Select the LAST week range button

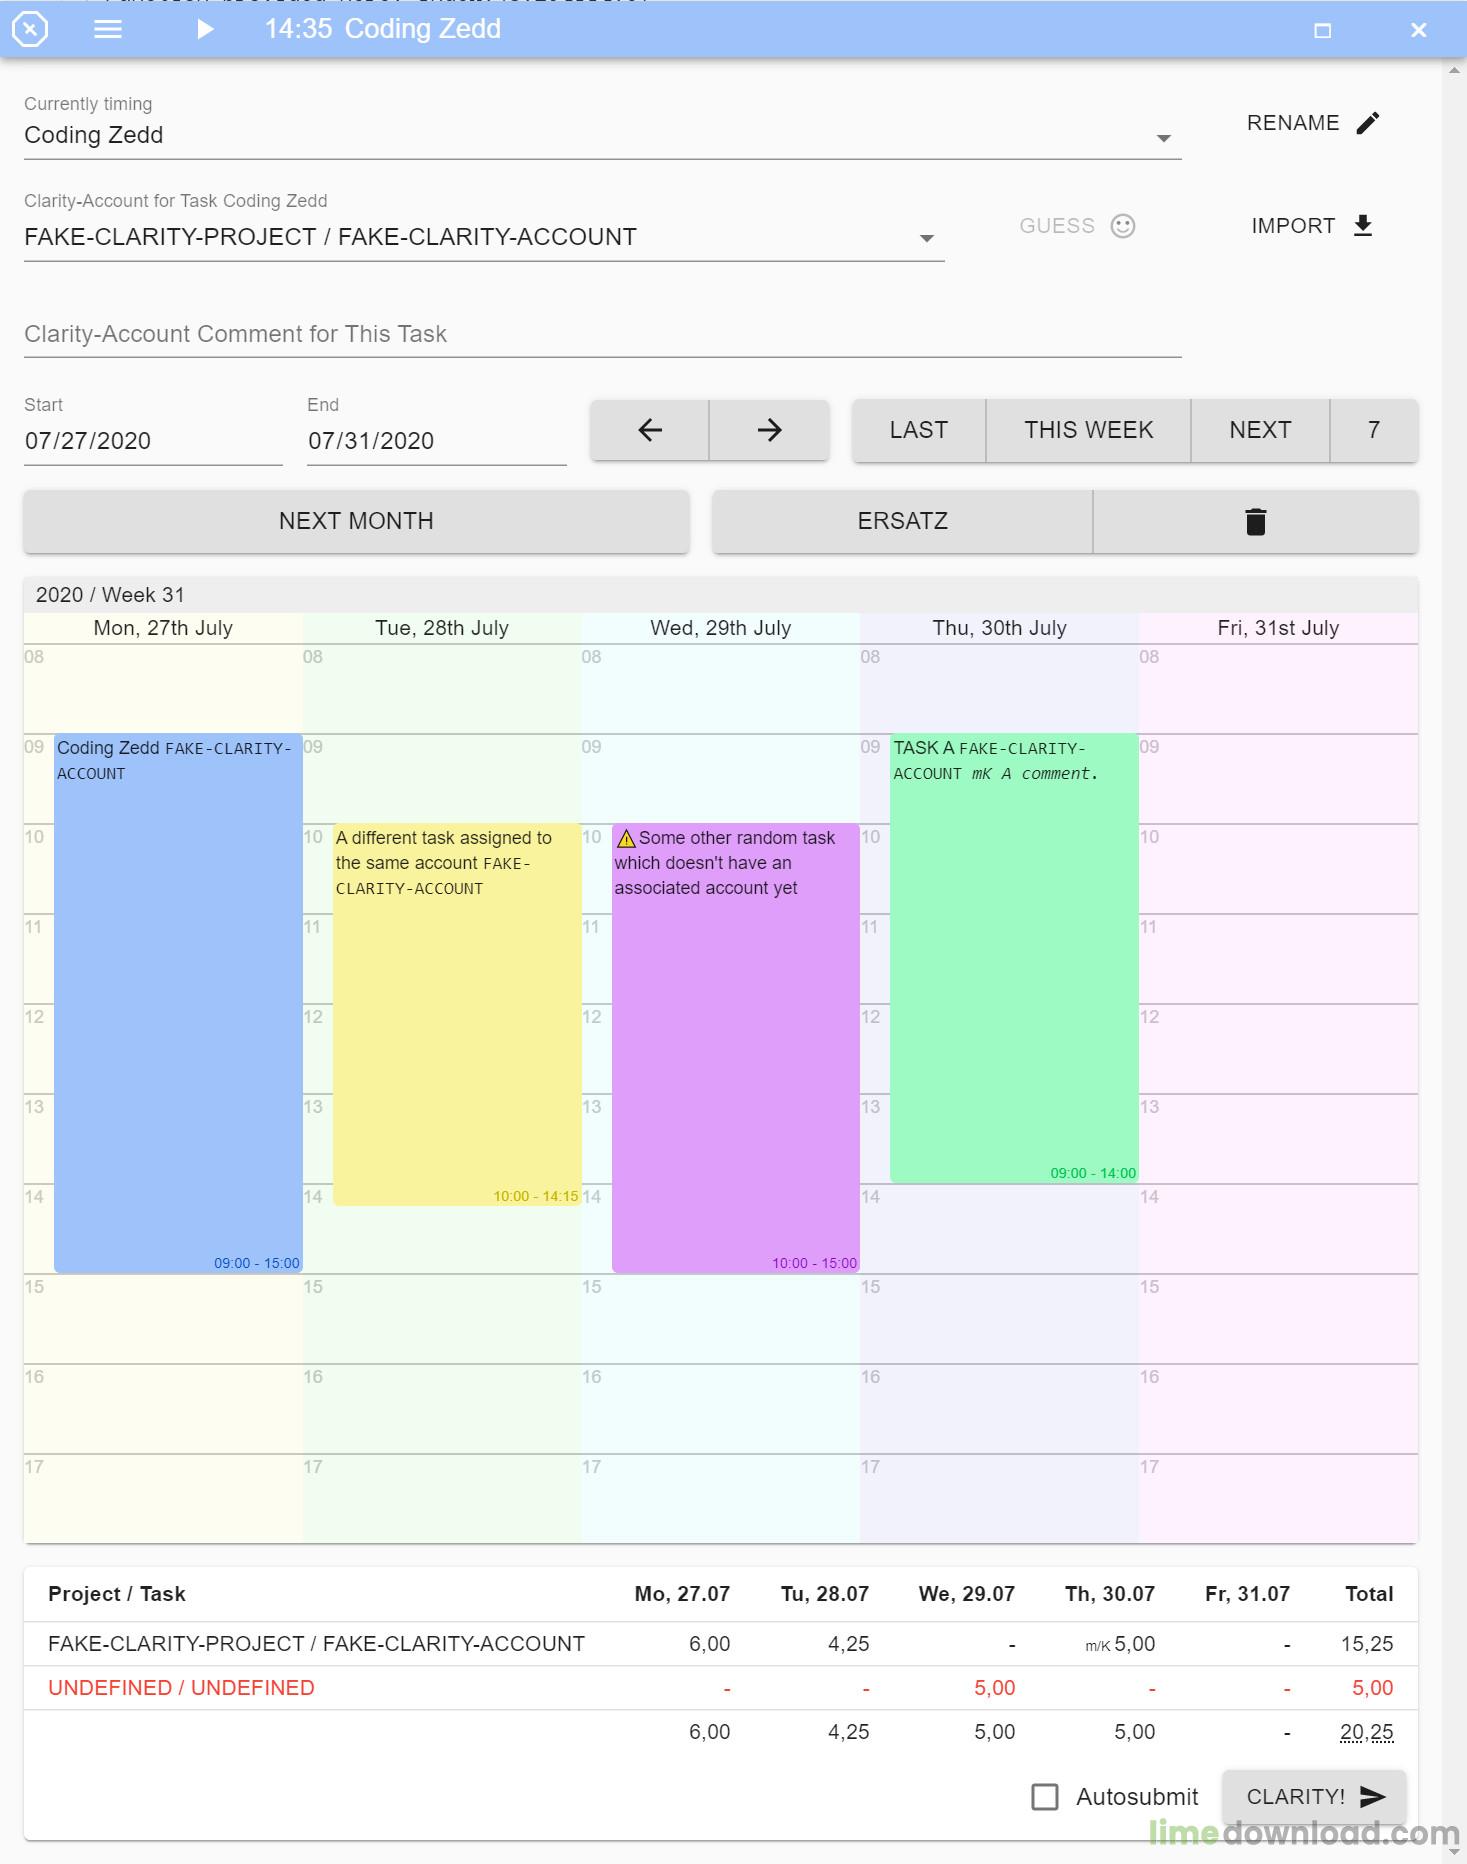[919, 430]
